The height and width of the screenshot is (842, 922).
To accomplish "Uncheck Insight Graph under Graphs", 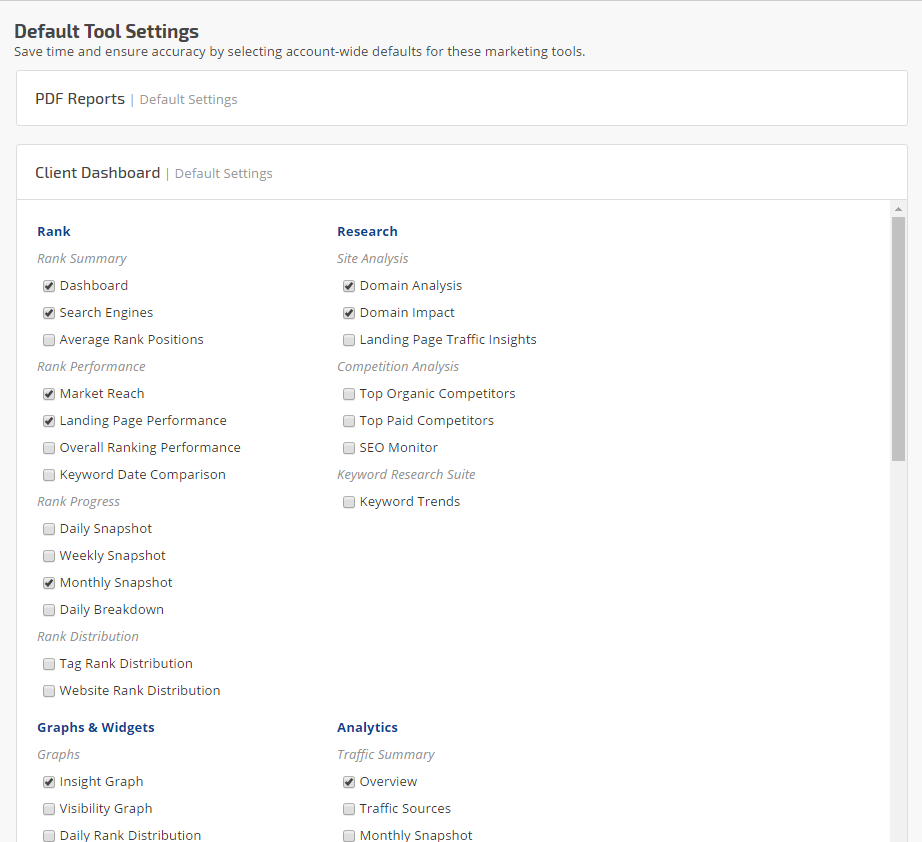I will [x=49, y=782].
